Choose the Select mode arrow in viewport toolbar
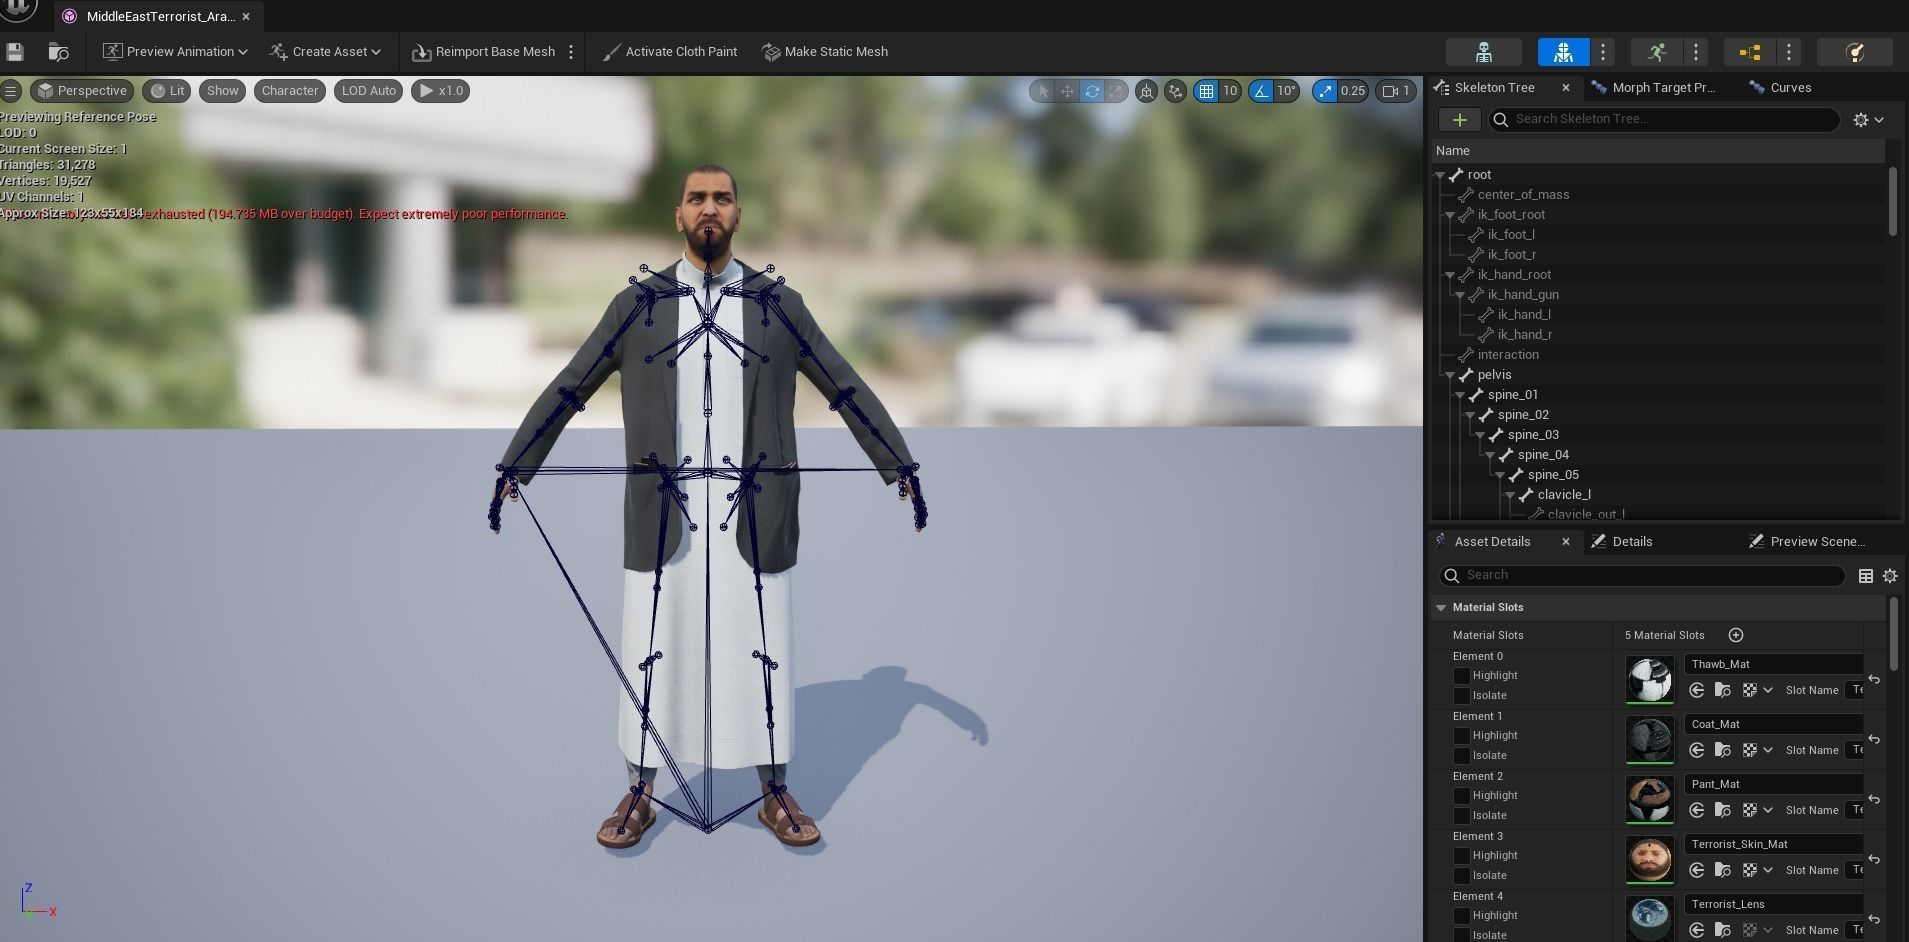The image size is (1909, 942). (1043, 91)
